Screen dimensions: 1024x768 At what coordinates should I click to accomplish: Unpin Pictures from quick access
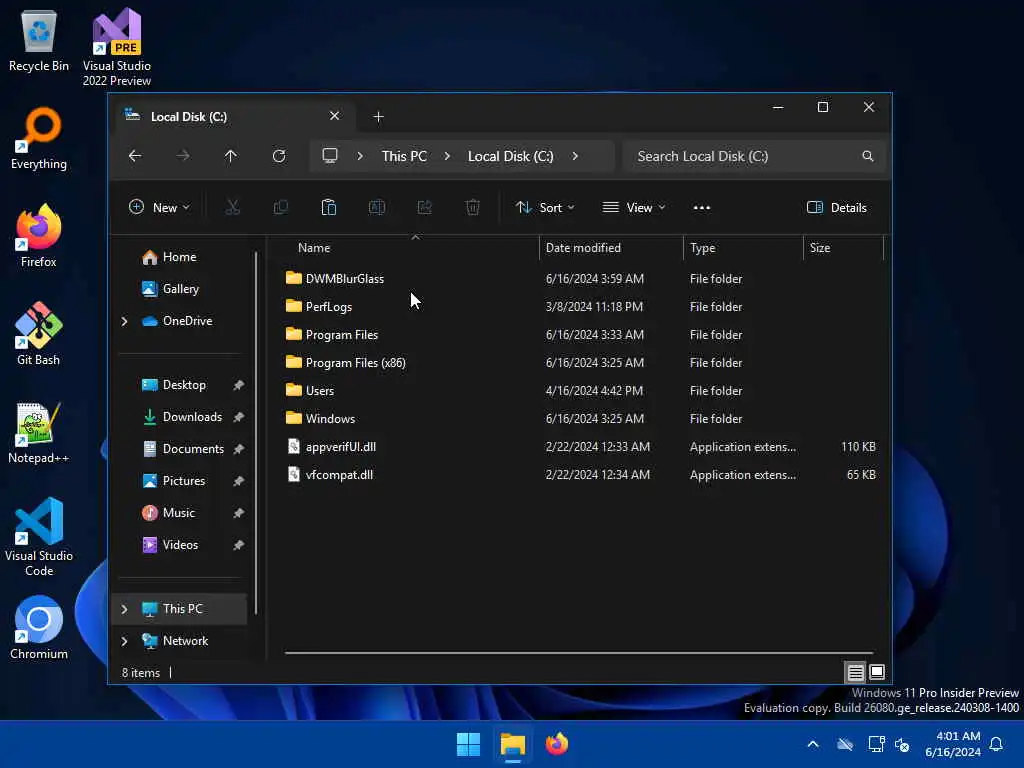238,481
